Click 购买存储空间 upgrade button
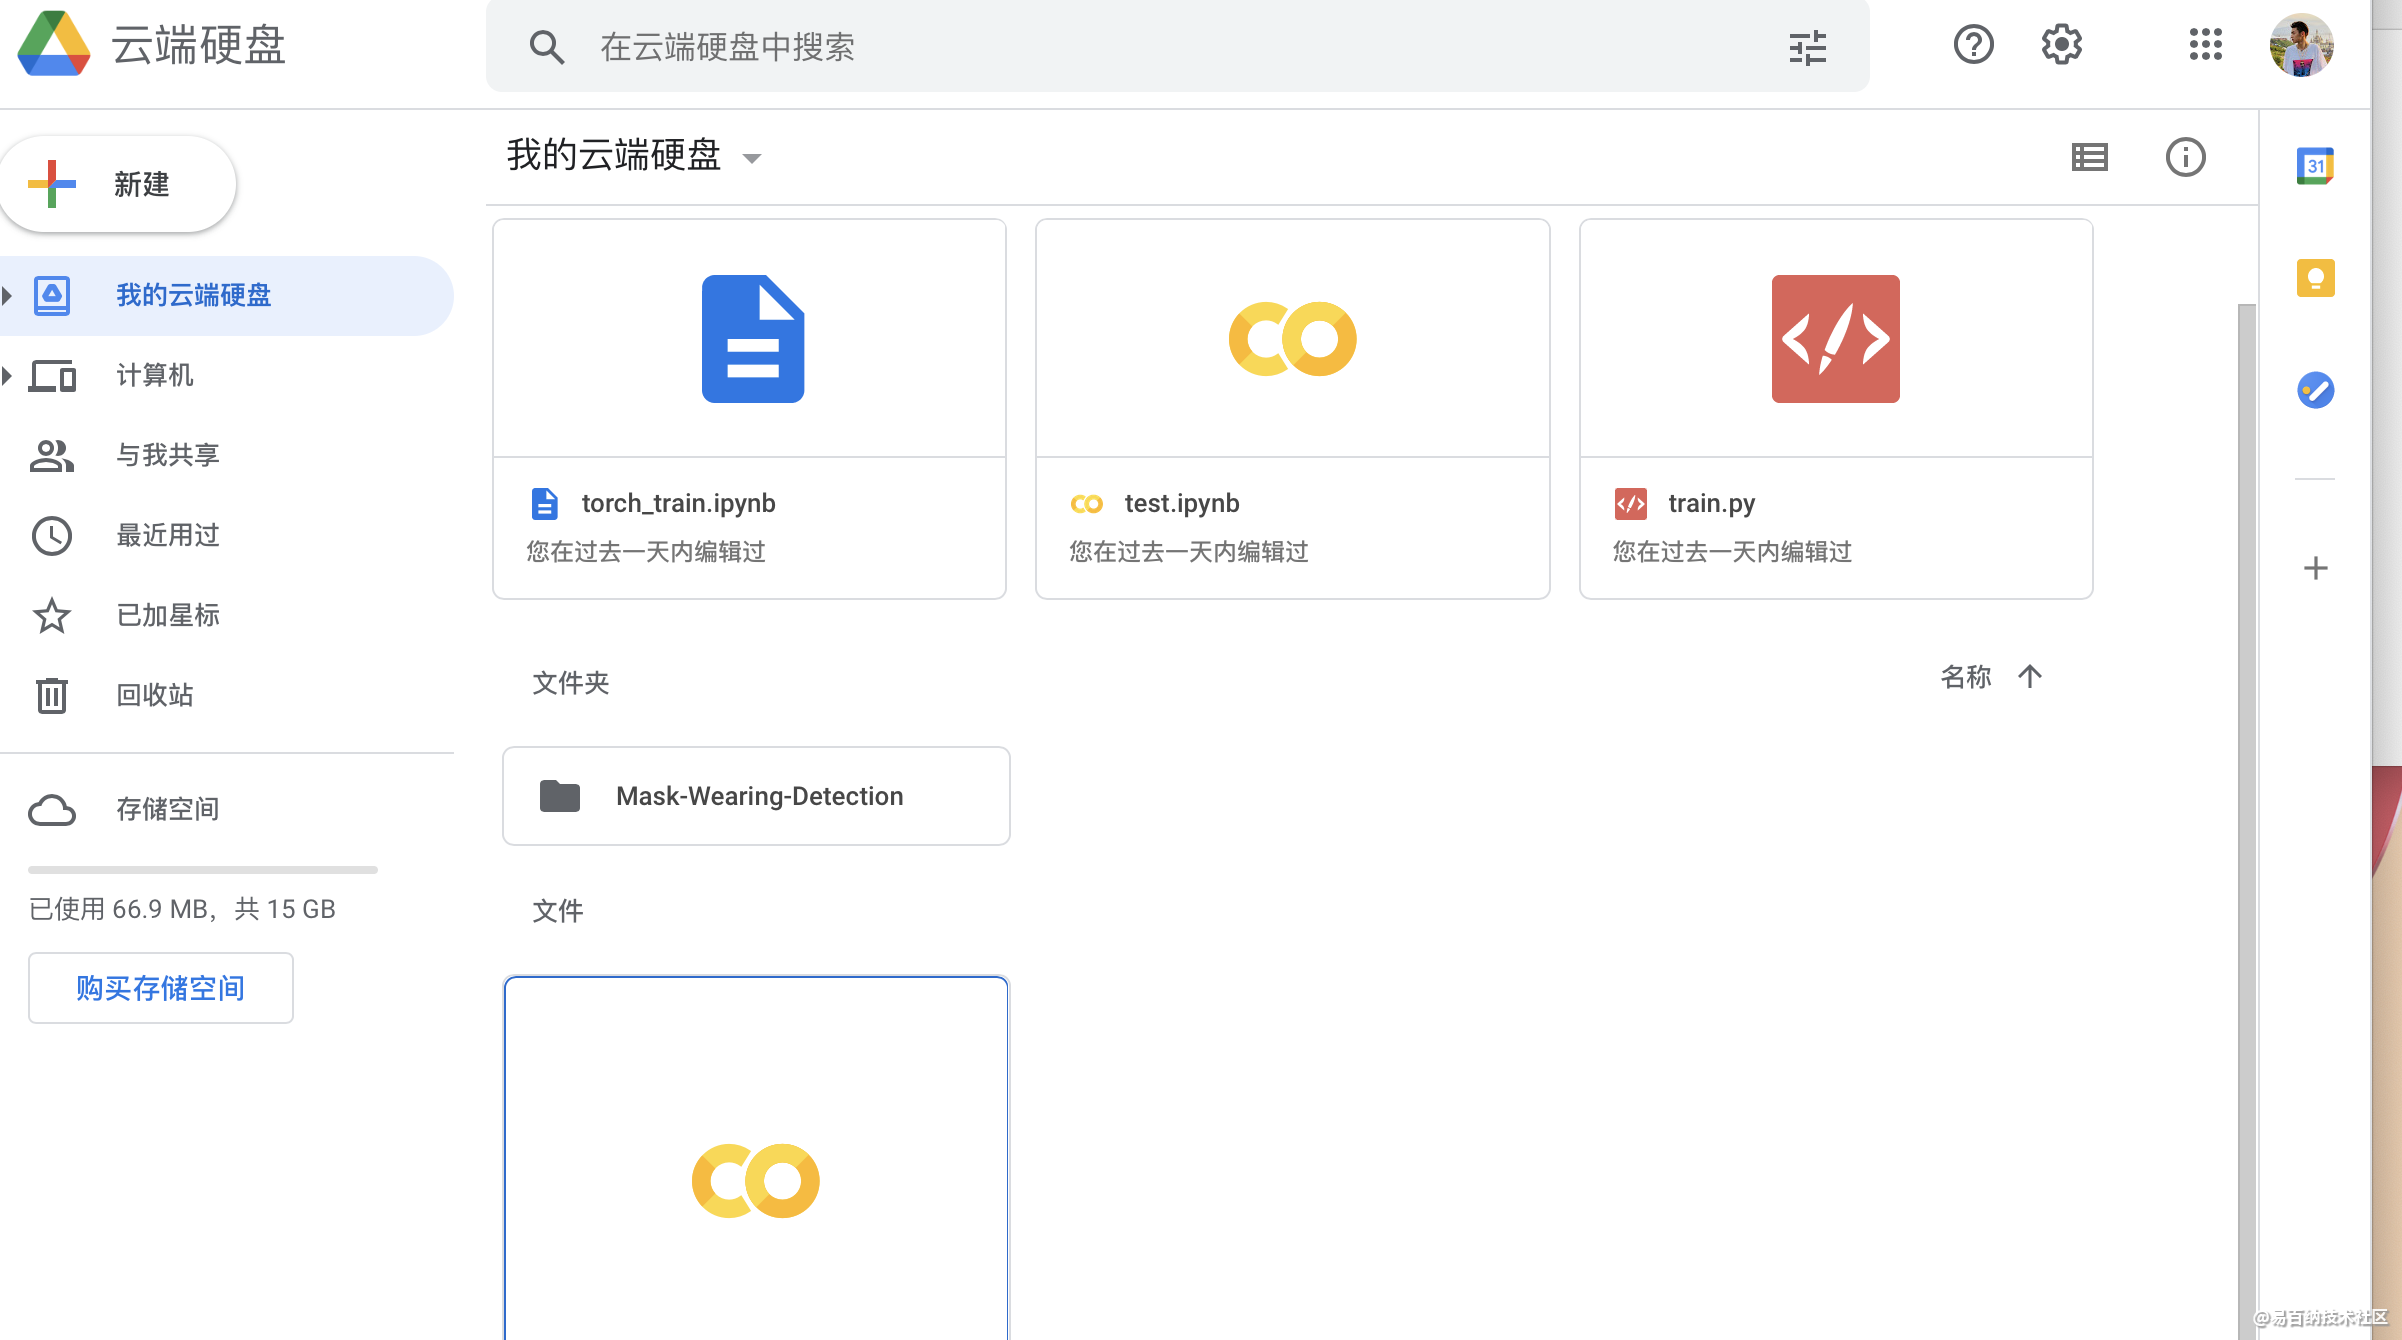This screenshot has height=1340, width=2402. (160, 987)
